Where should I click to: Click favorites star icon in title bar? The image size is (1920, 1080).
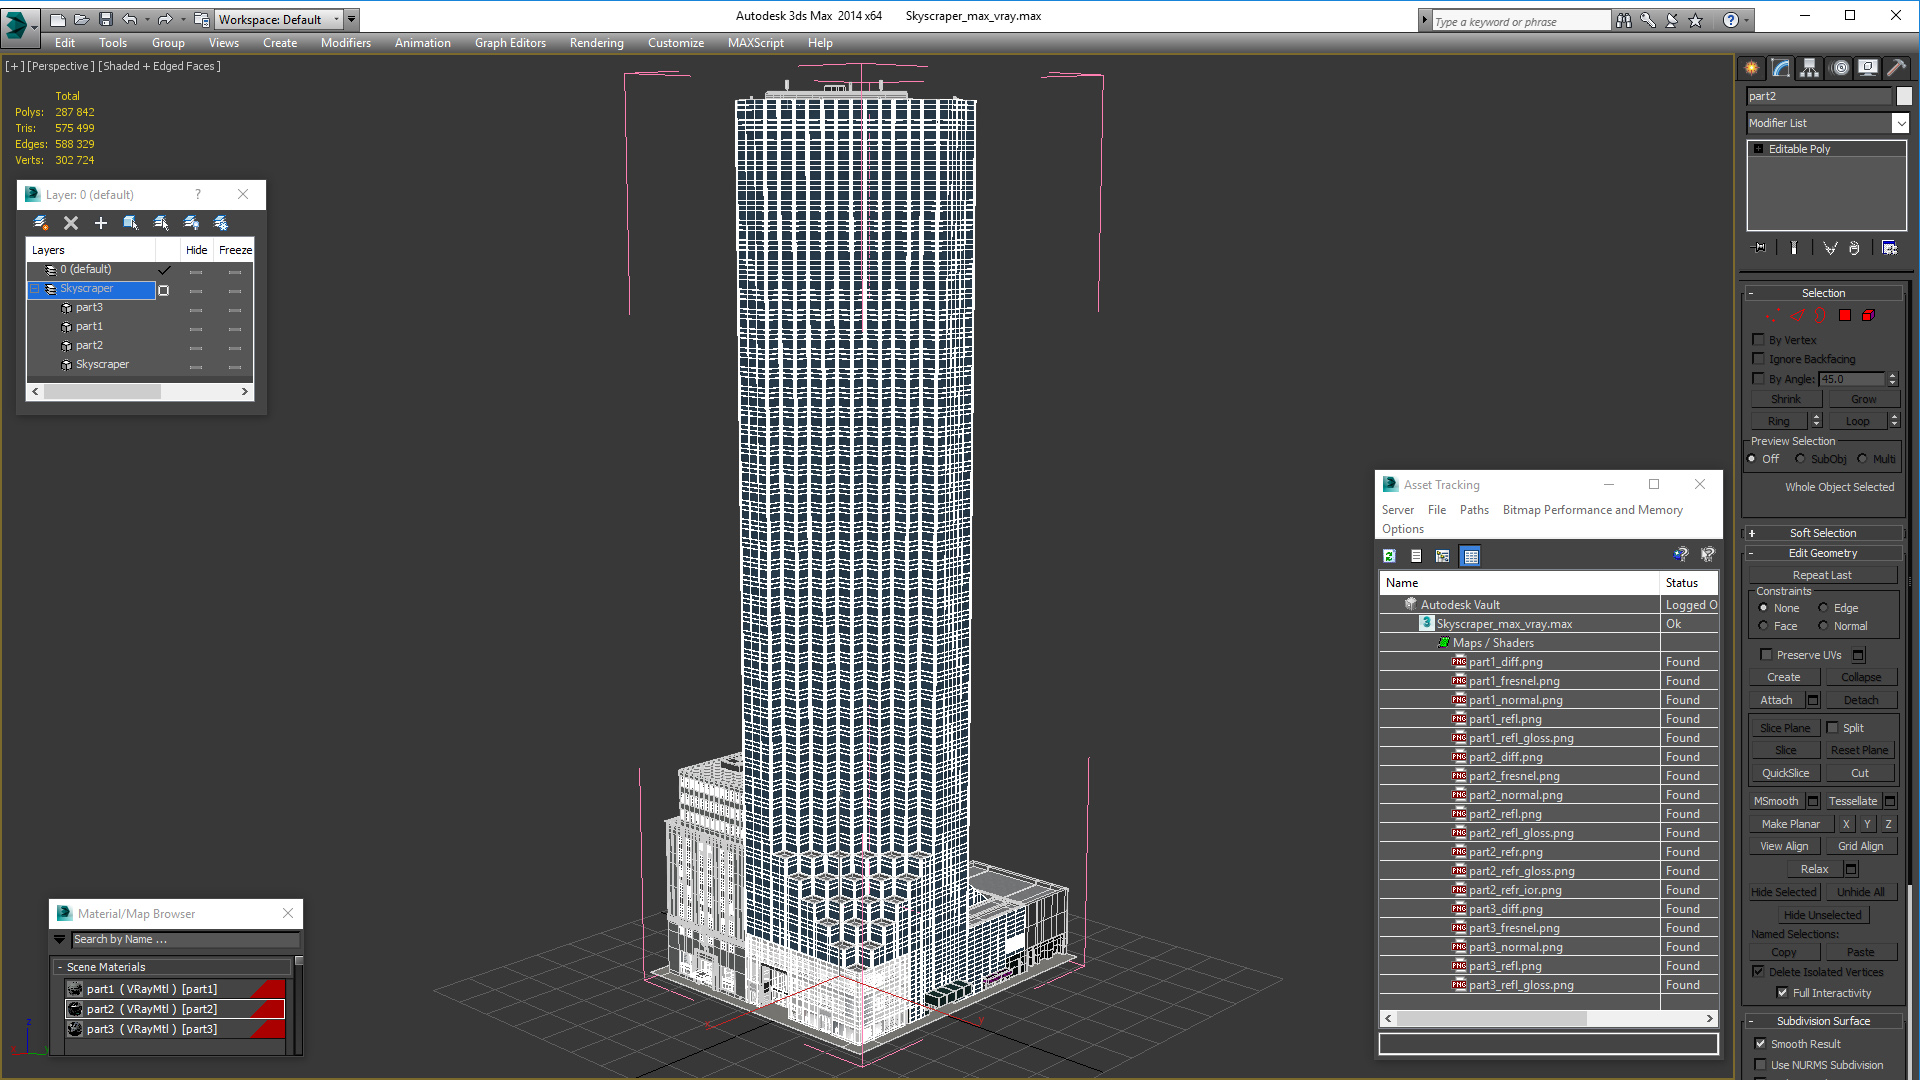1696,20
